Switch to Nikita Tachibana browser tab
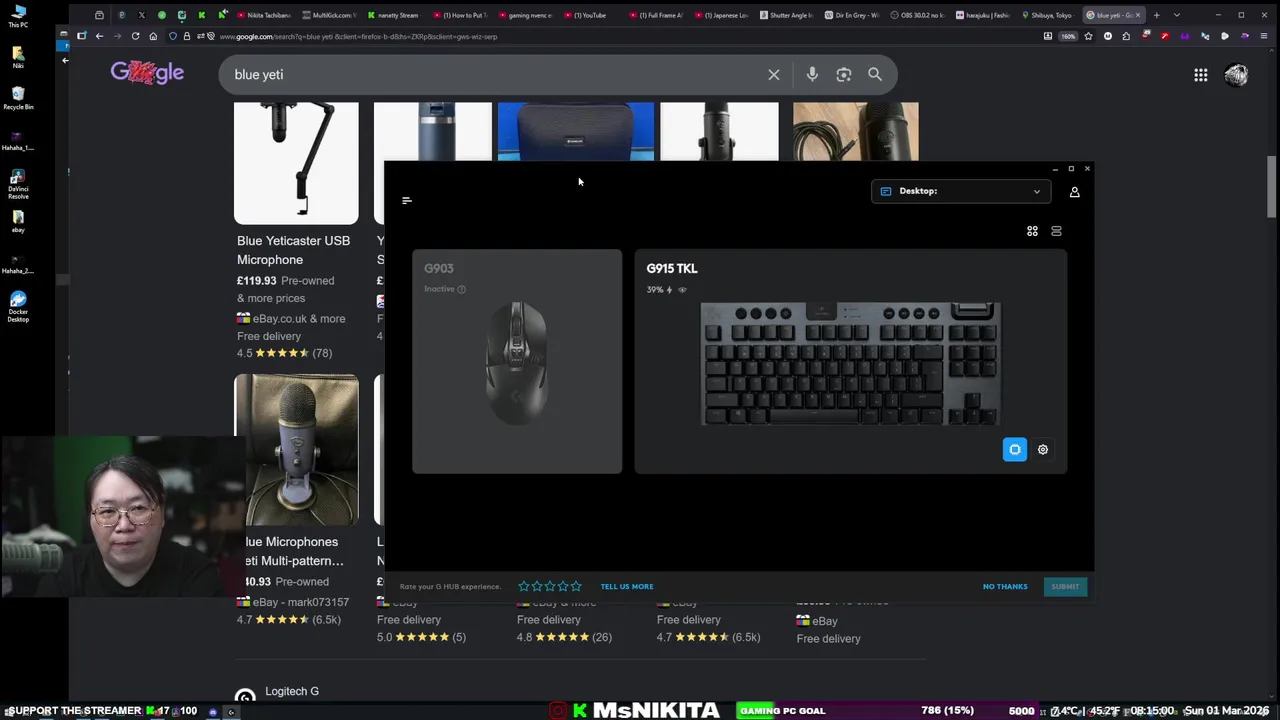1280x720 pixels. click(x=266, y=15)
